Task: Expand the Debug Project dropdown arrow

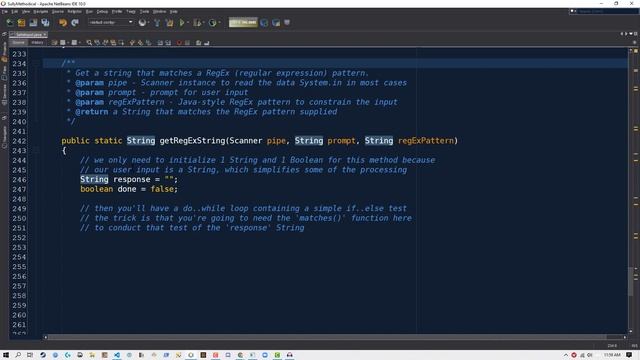Action: tap(204, 23)
